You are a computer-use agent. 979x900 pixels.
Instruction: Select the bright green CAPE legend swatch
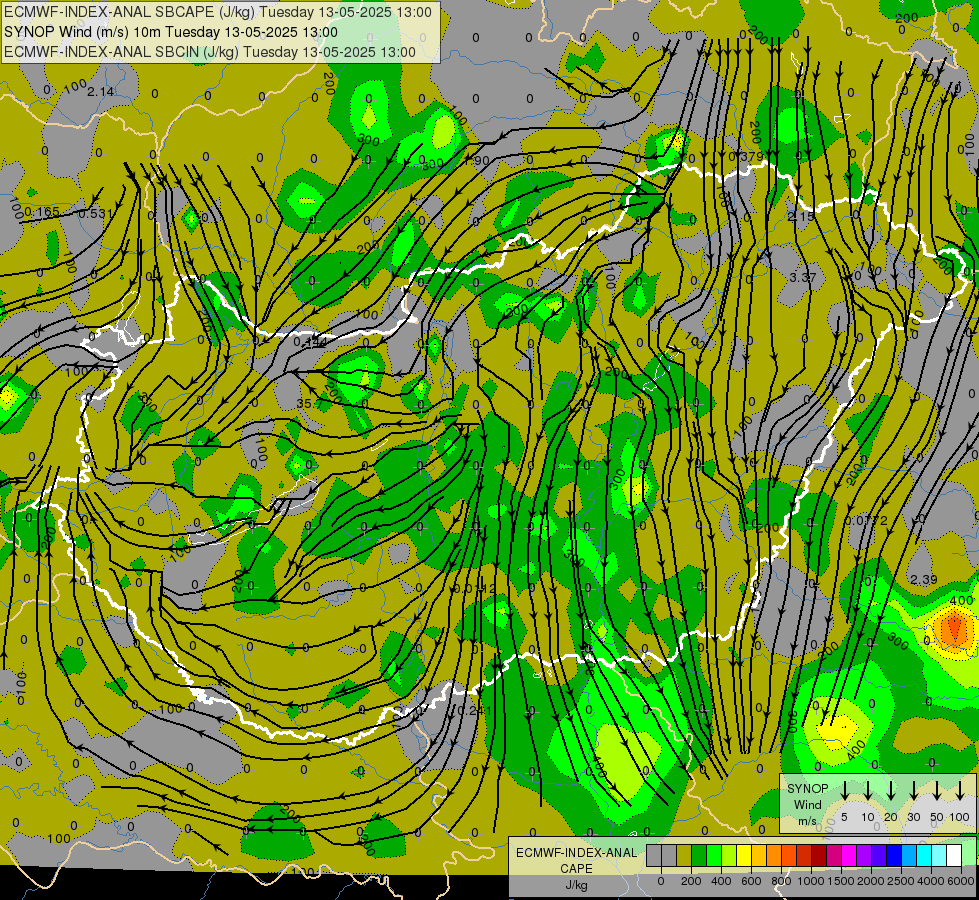tap(714, 855)
